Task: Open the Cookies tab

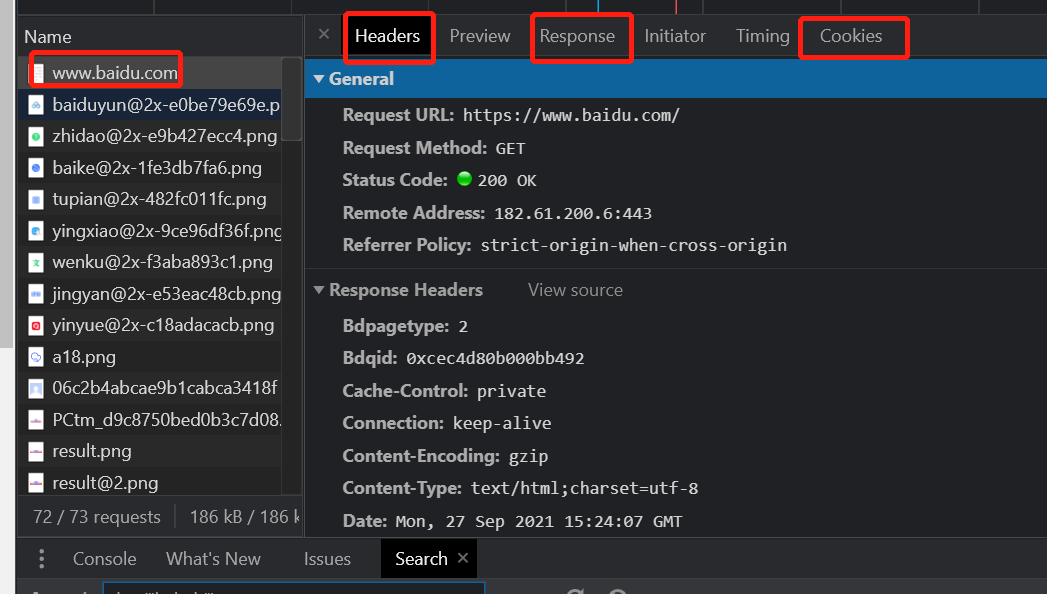Action: [851, 36]
